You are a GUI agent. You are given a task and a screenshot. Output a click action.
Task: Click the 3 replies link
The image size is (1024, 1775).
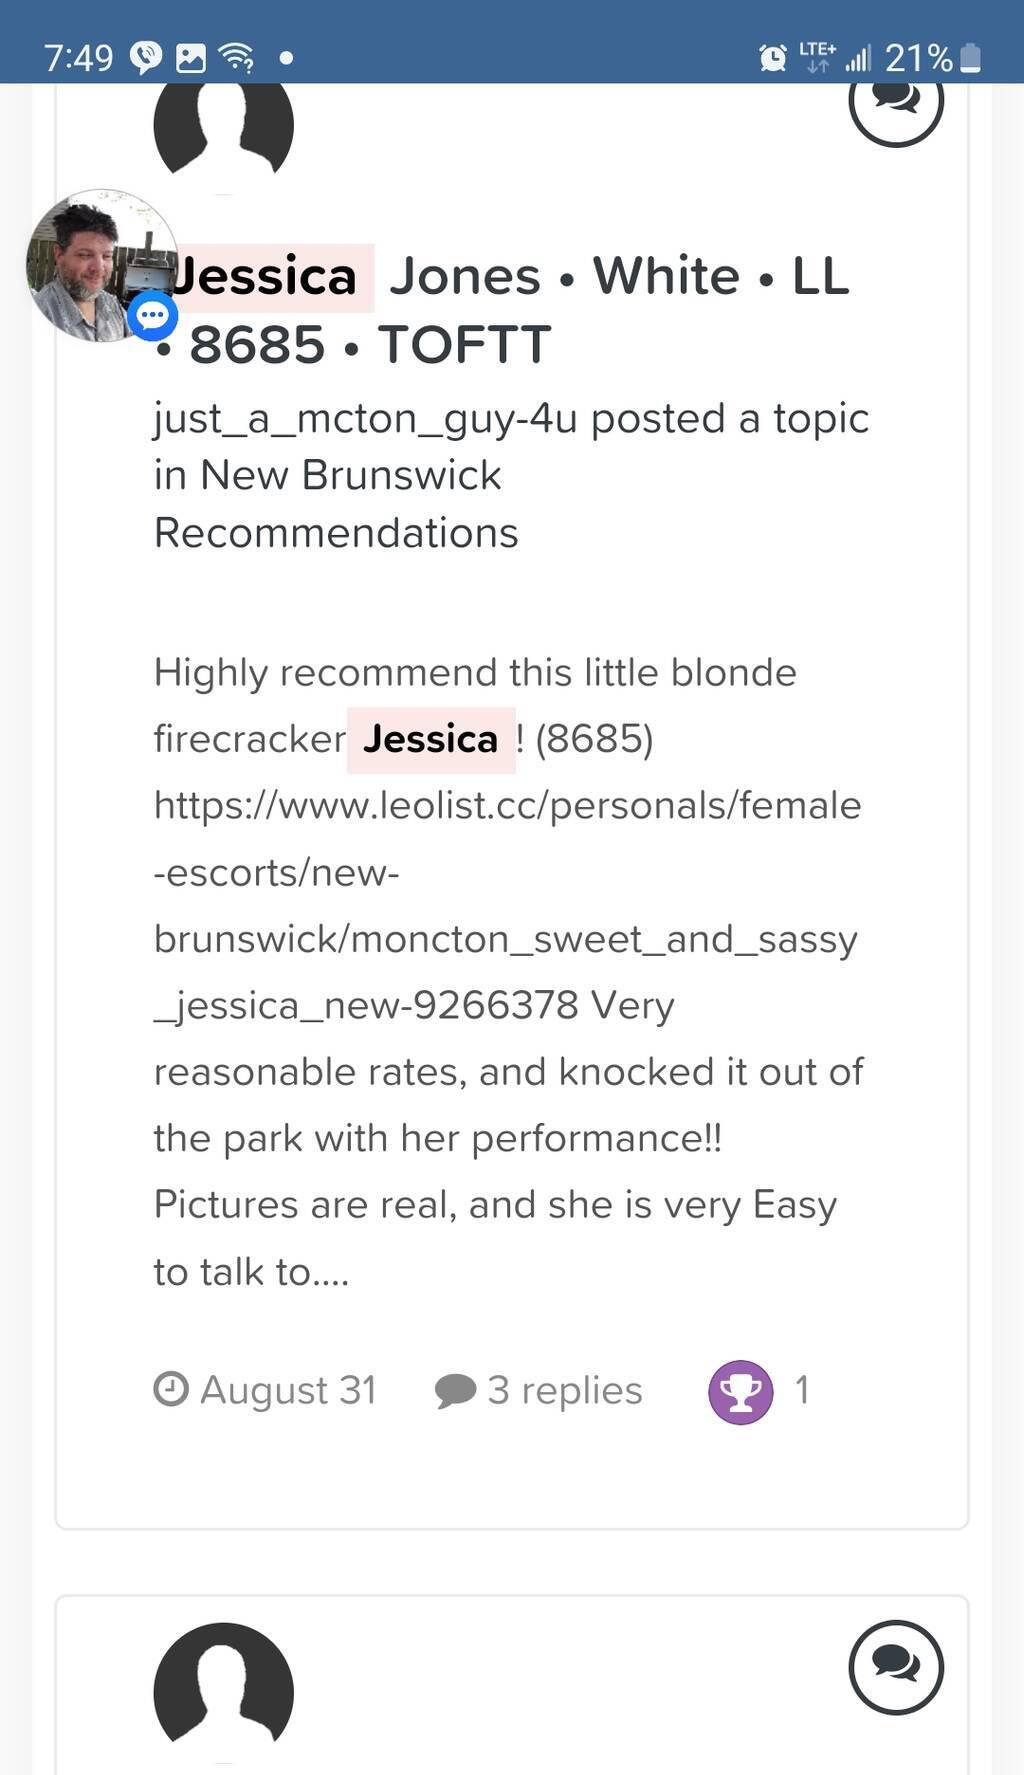tap(564, 1390)
